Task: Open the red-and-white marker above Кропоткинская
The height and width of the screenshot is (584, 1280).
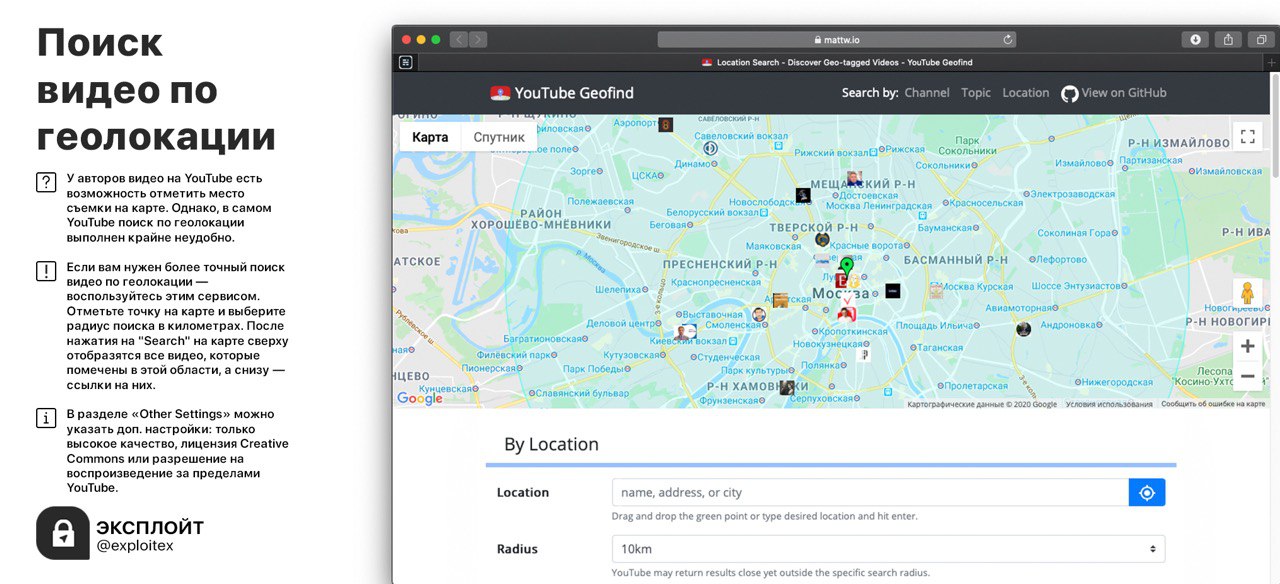Action: (847, 314)
